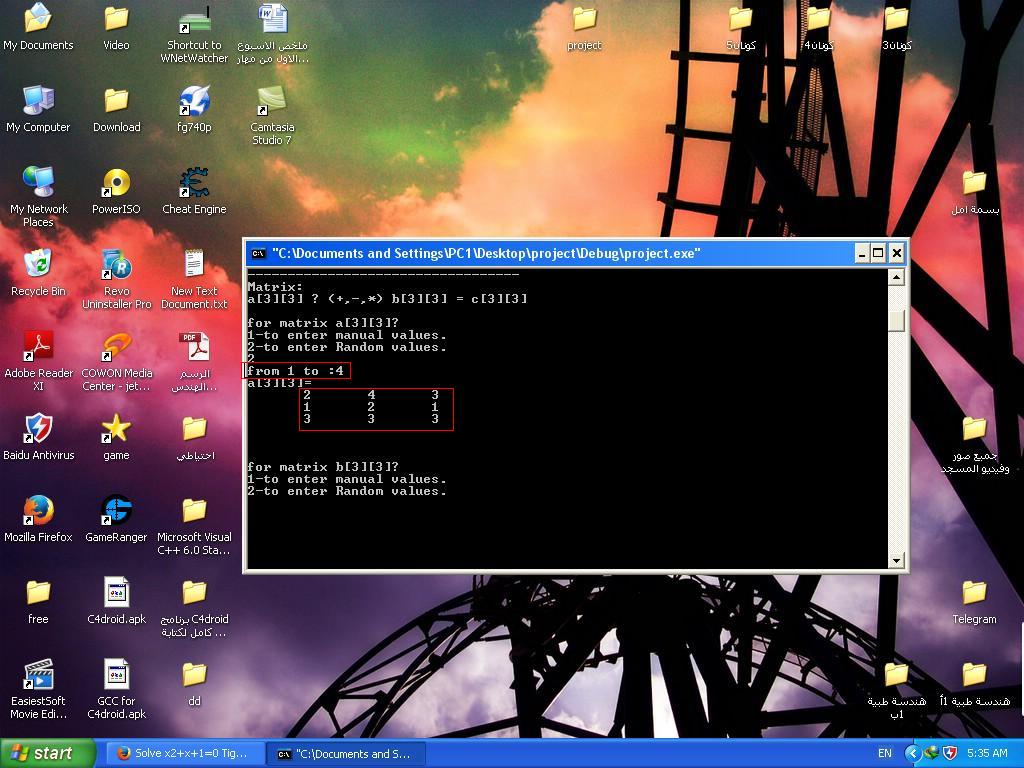Switch to Firefox taskbar button
1024x768 pixels.
185,753
